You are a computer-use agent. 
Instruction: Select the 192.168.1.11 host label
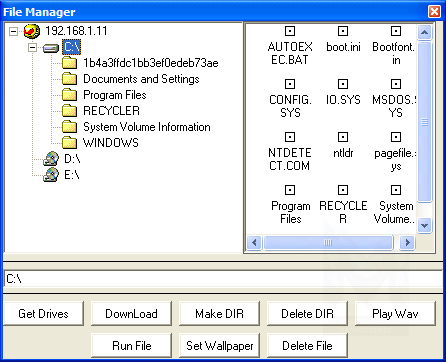76,31
